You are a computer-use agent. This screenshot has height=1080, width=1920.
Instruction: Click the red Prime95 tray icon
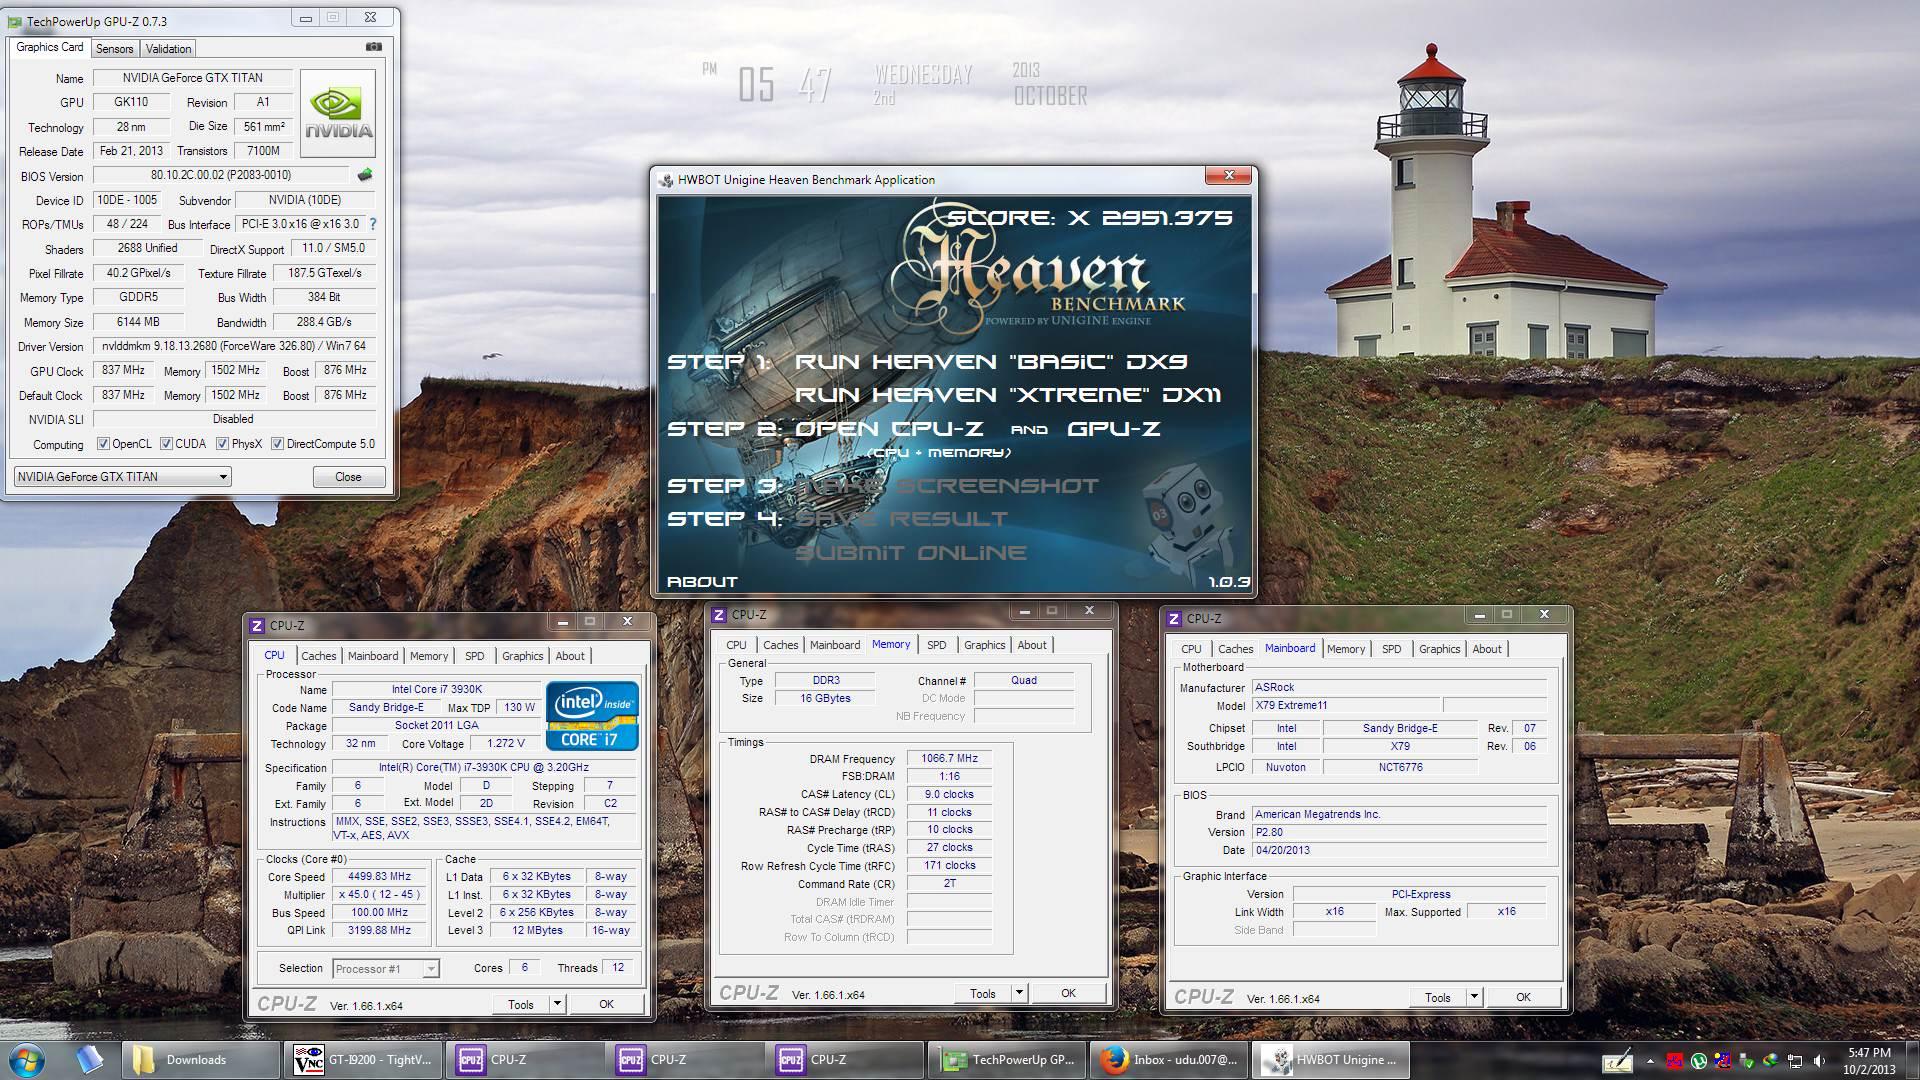pos(1675,1061)
